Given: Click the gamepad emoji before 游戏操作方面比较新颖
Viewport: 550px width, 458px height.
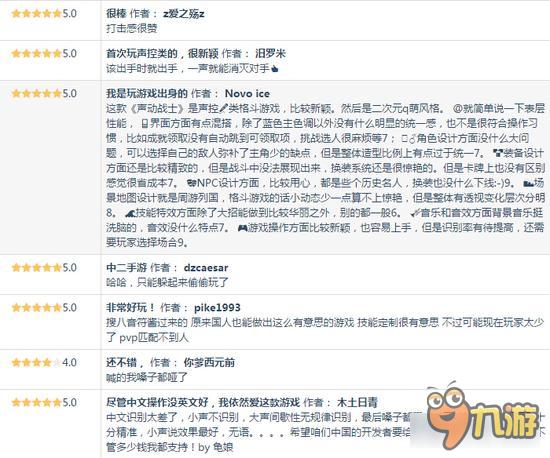Looking at the screenshot, I should click(242, 228).
